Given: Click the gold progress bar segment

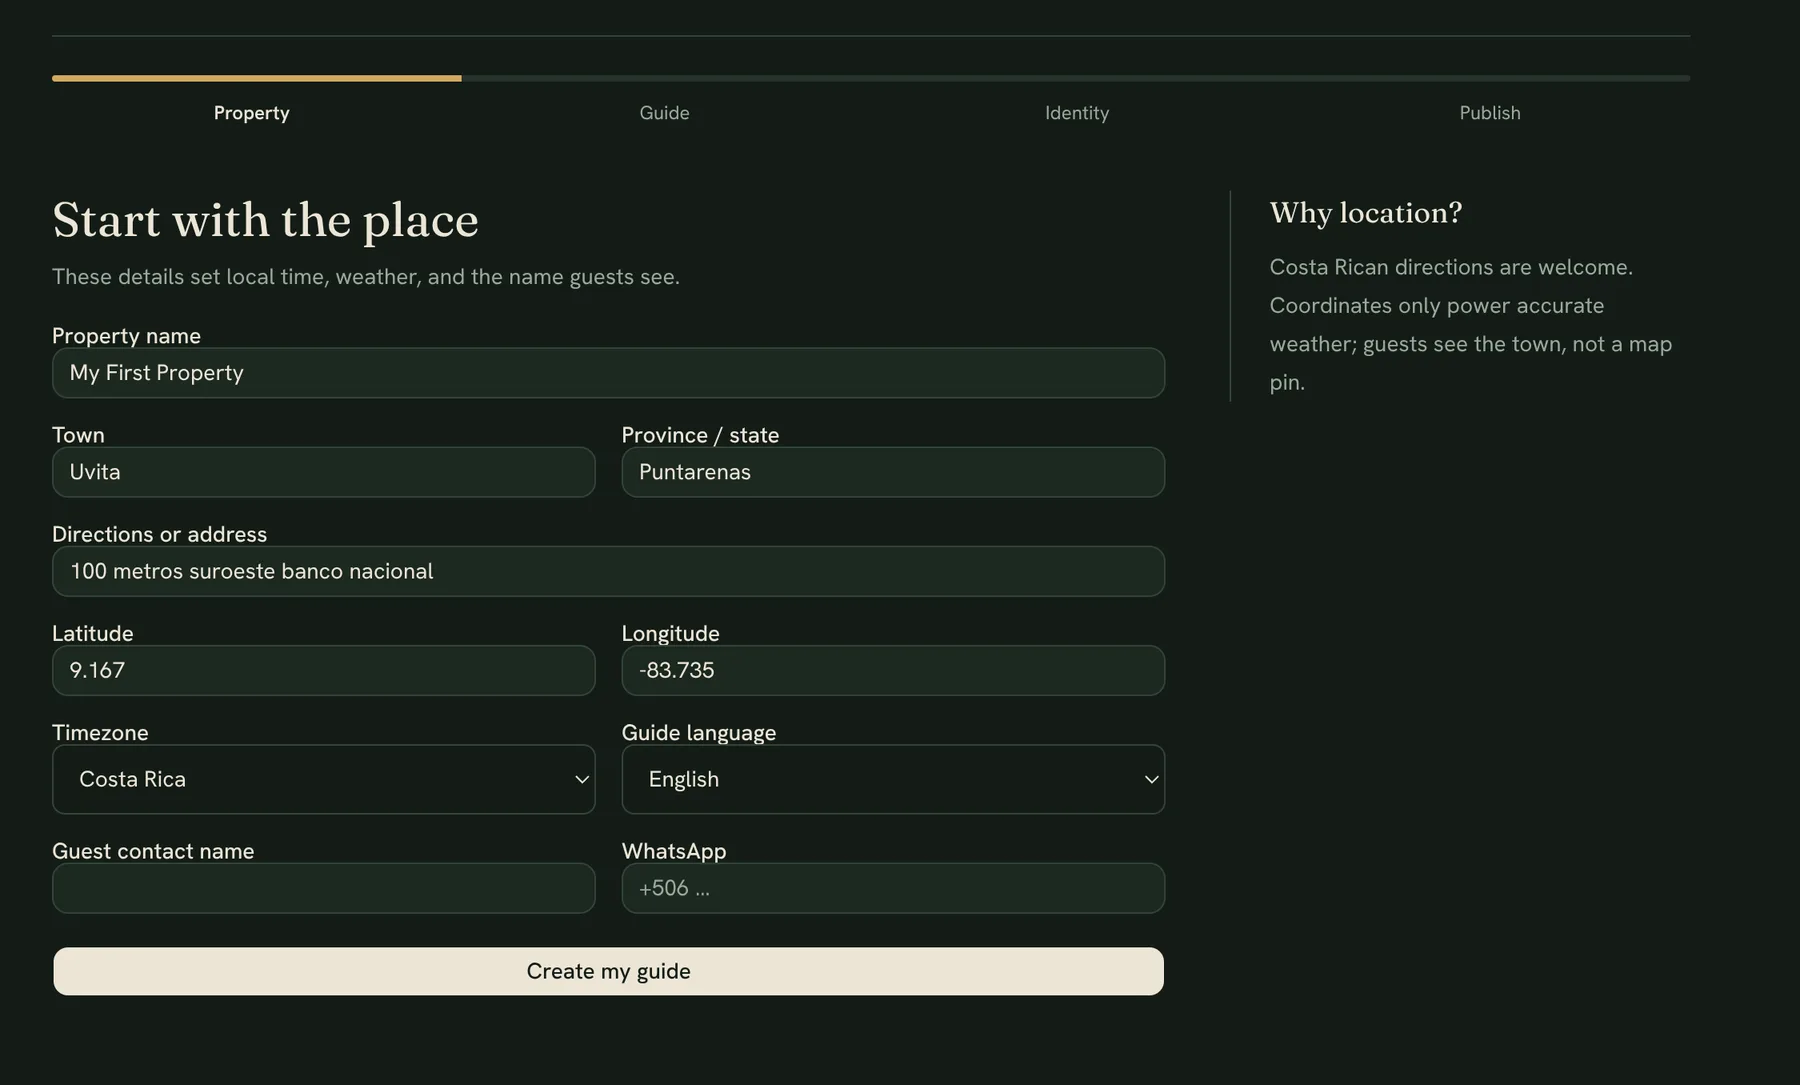Looking at the screenshot, I should tap(257, 78).
